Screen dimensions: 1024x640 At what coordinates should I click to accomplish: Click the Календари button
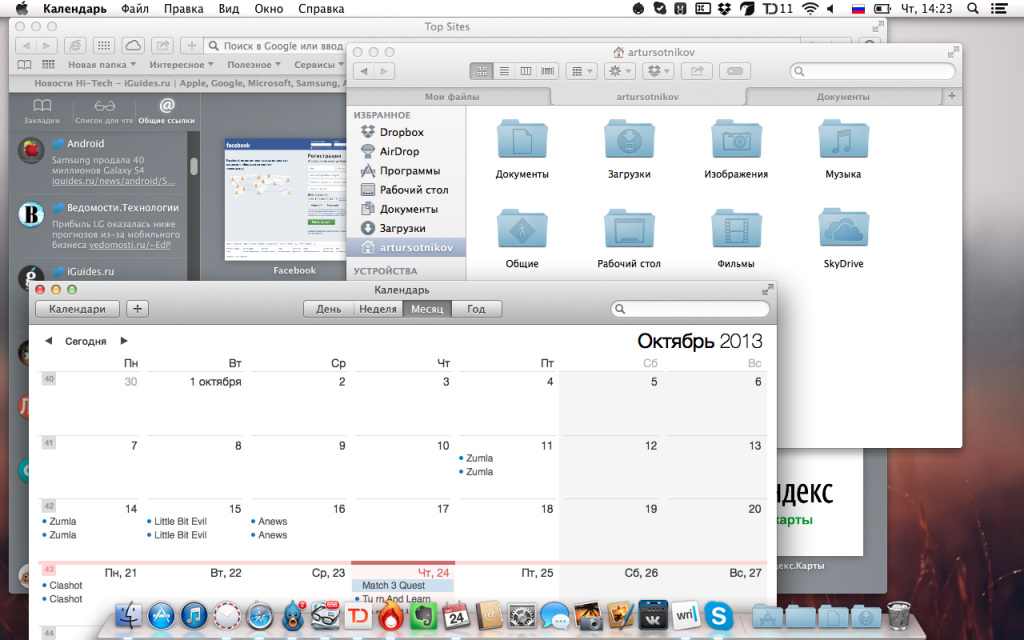tap(77, 309)
